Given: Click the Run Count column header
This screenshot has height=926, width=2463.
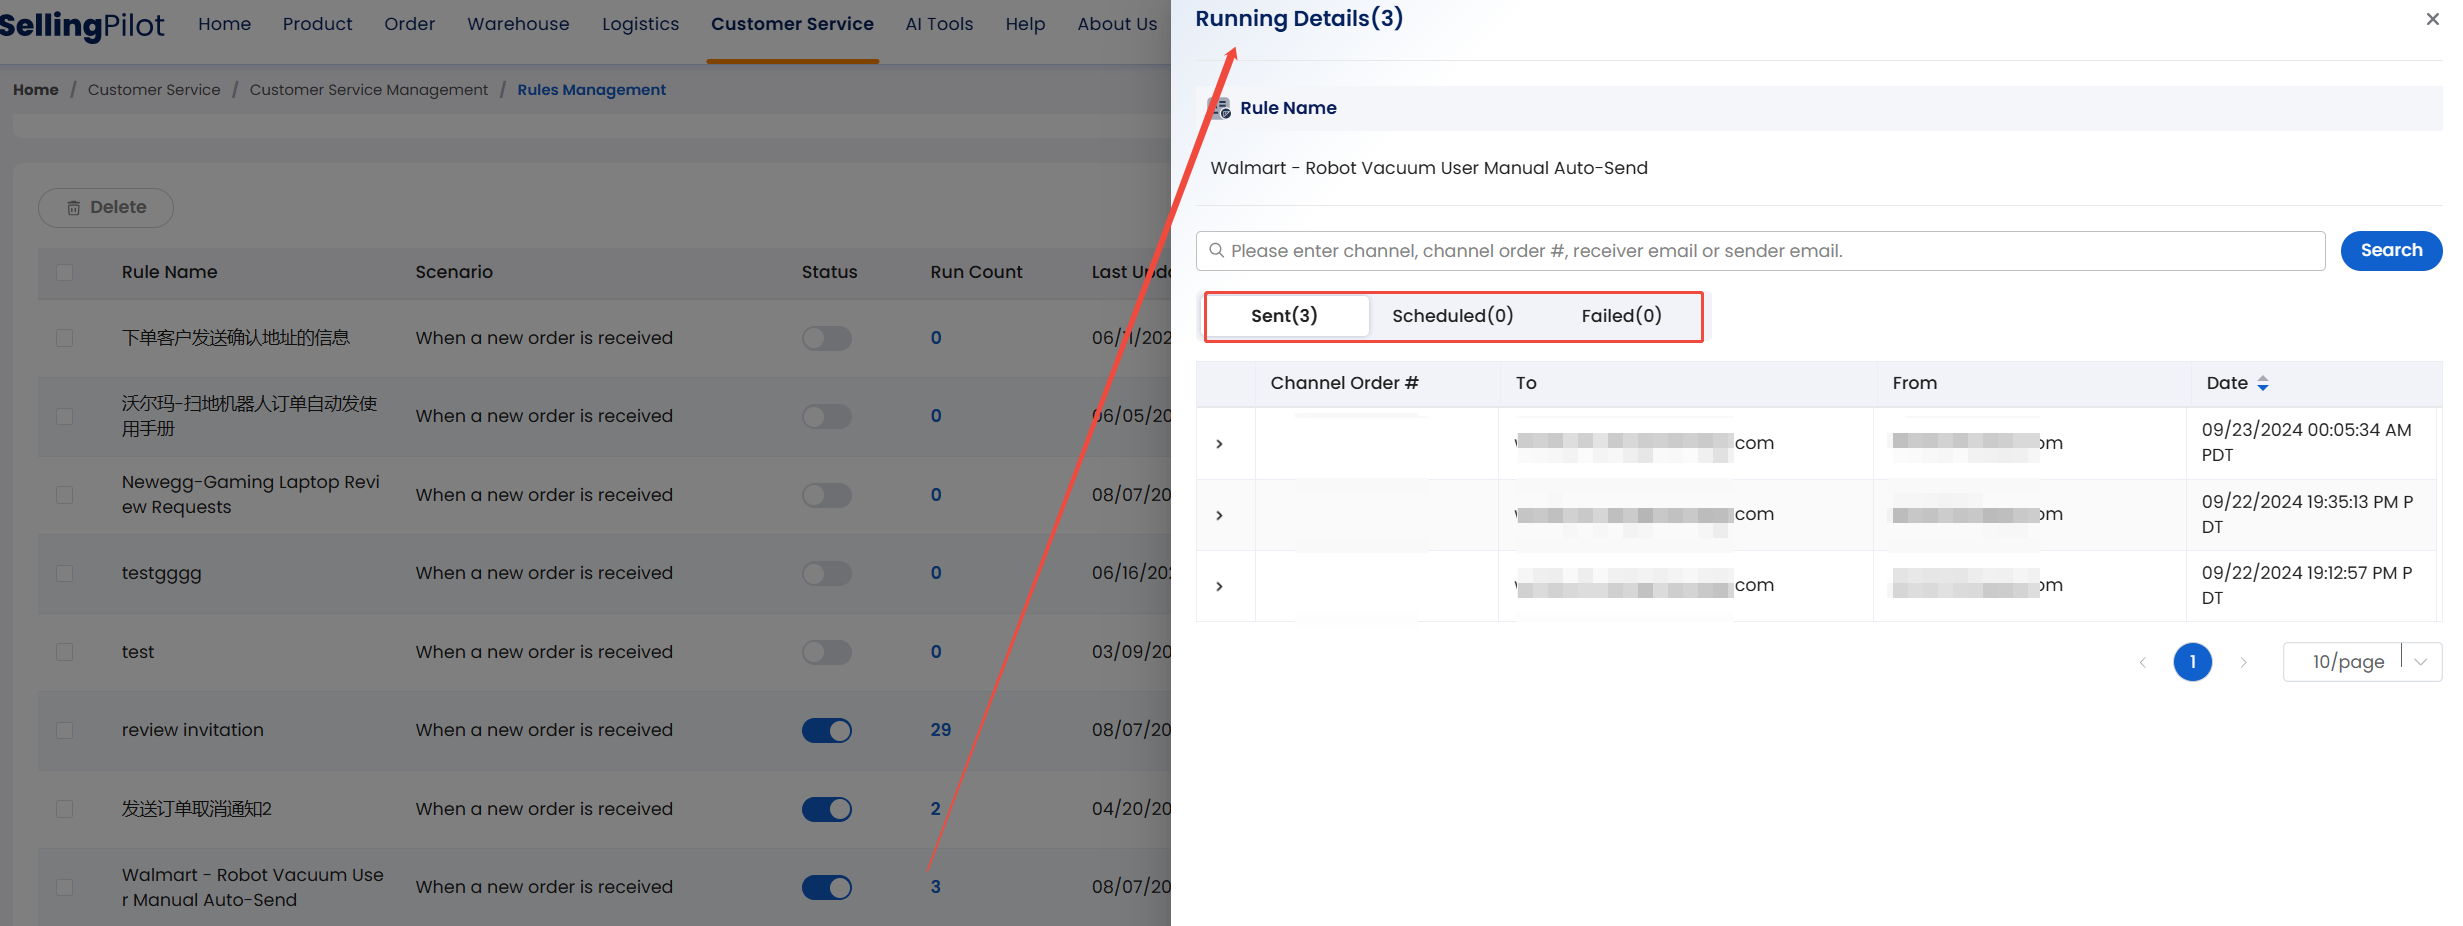Looking at the screenshot, I should click(976, 272).
